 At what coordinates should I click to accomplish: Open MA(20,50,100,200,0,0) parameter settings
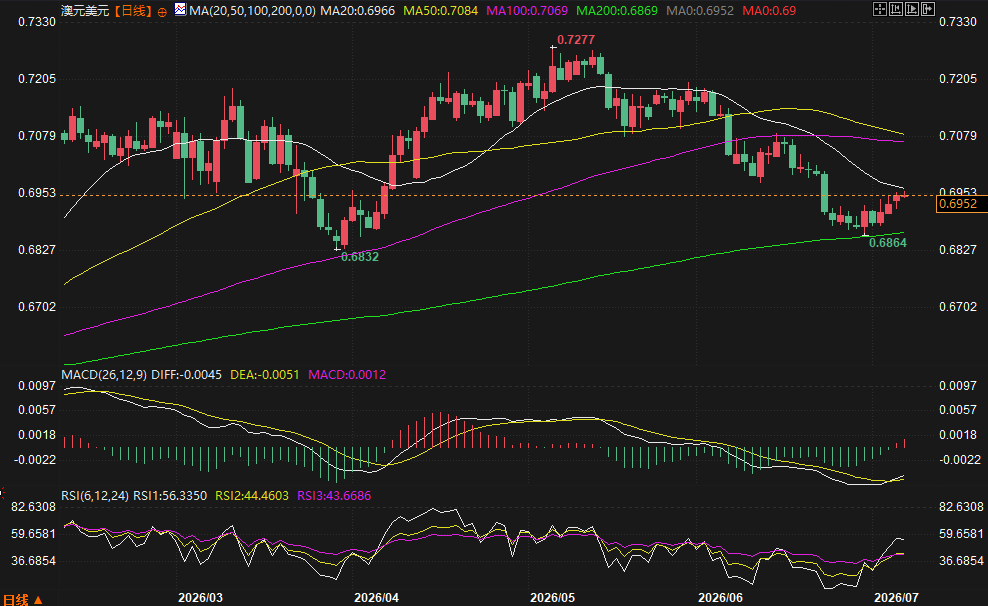pos(252,11)
